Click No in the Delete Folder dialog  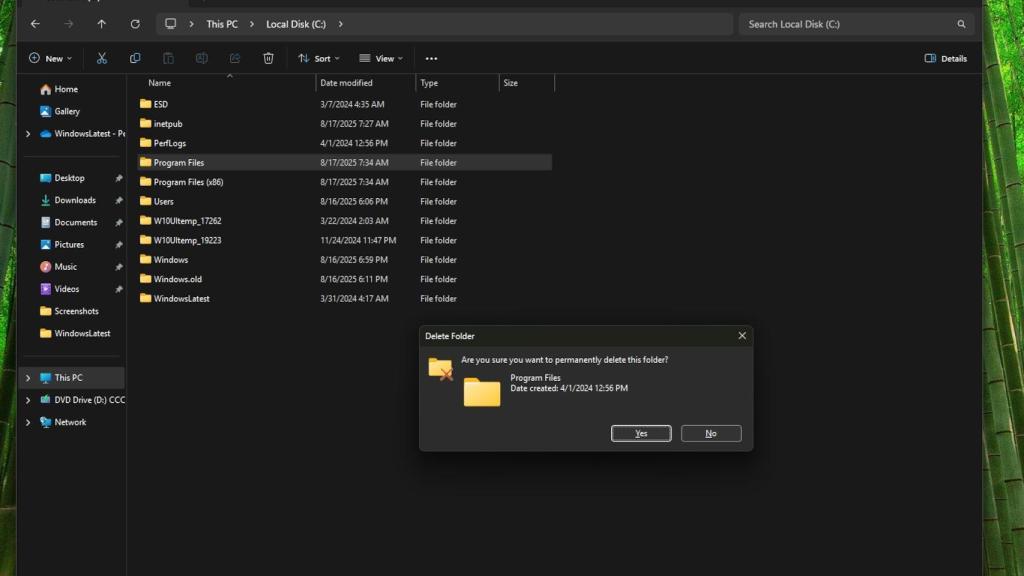click(x=711, y=433)
